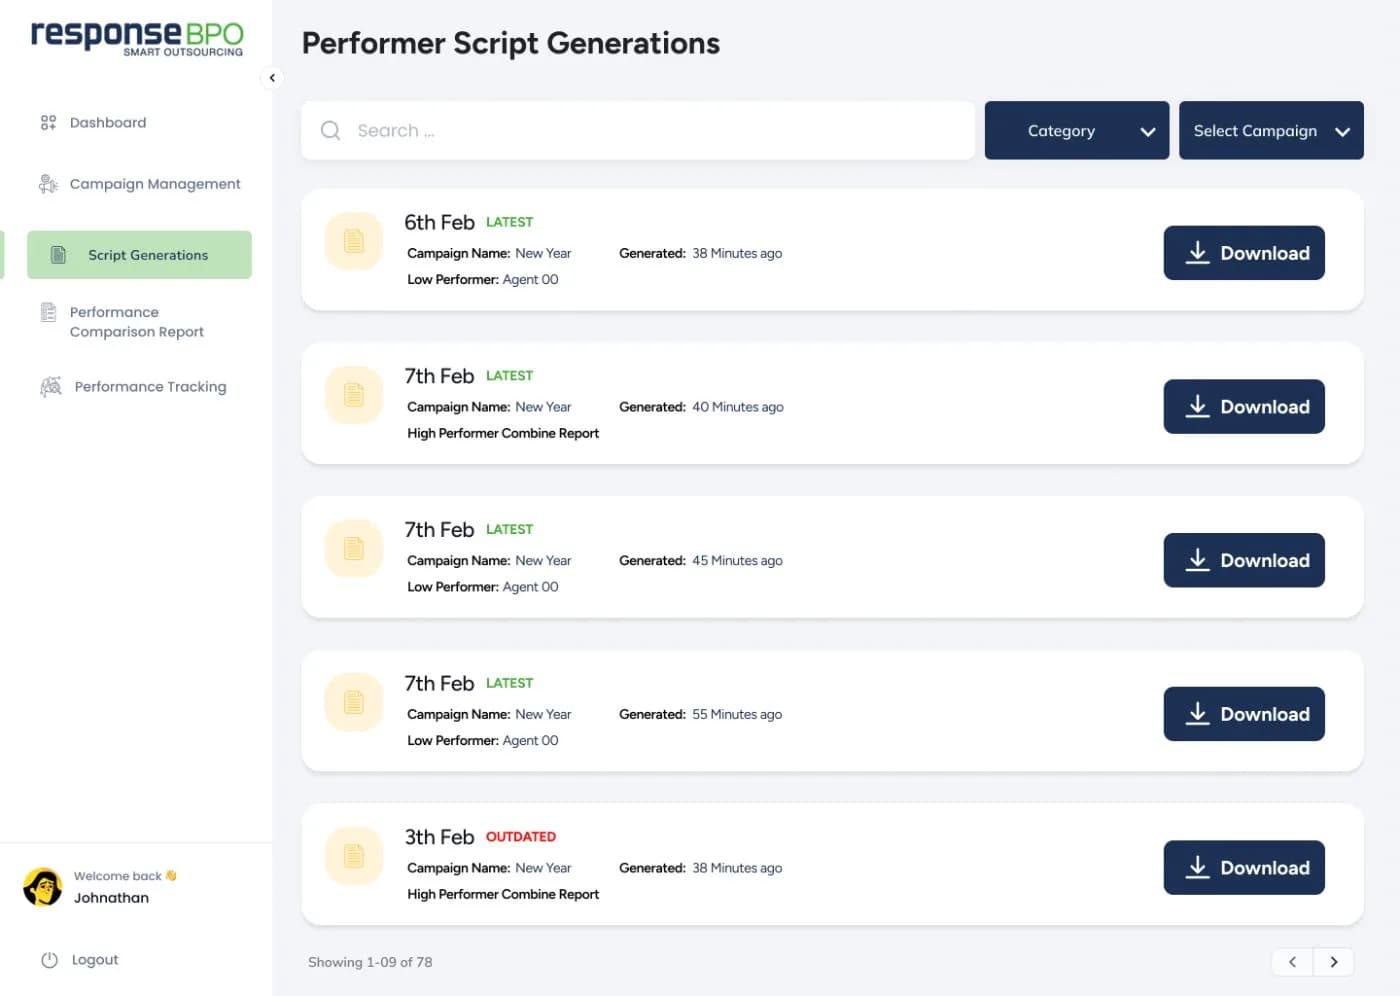Click the Script Generations document icon
This screenshot has height=996, width=1400.
58,255
